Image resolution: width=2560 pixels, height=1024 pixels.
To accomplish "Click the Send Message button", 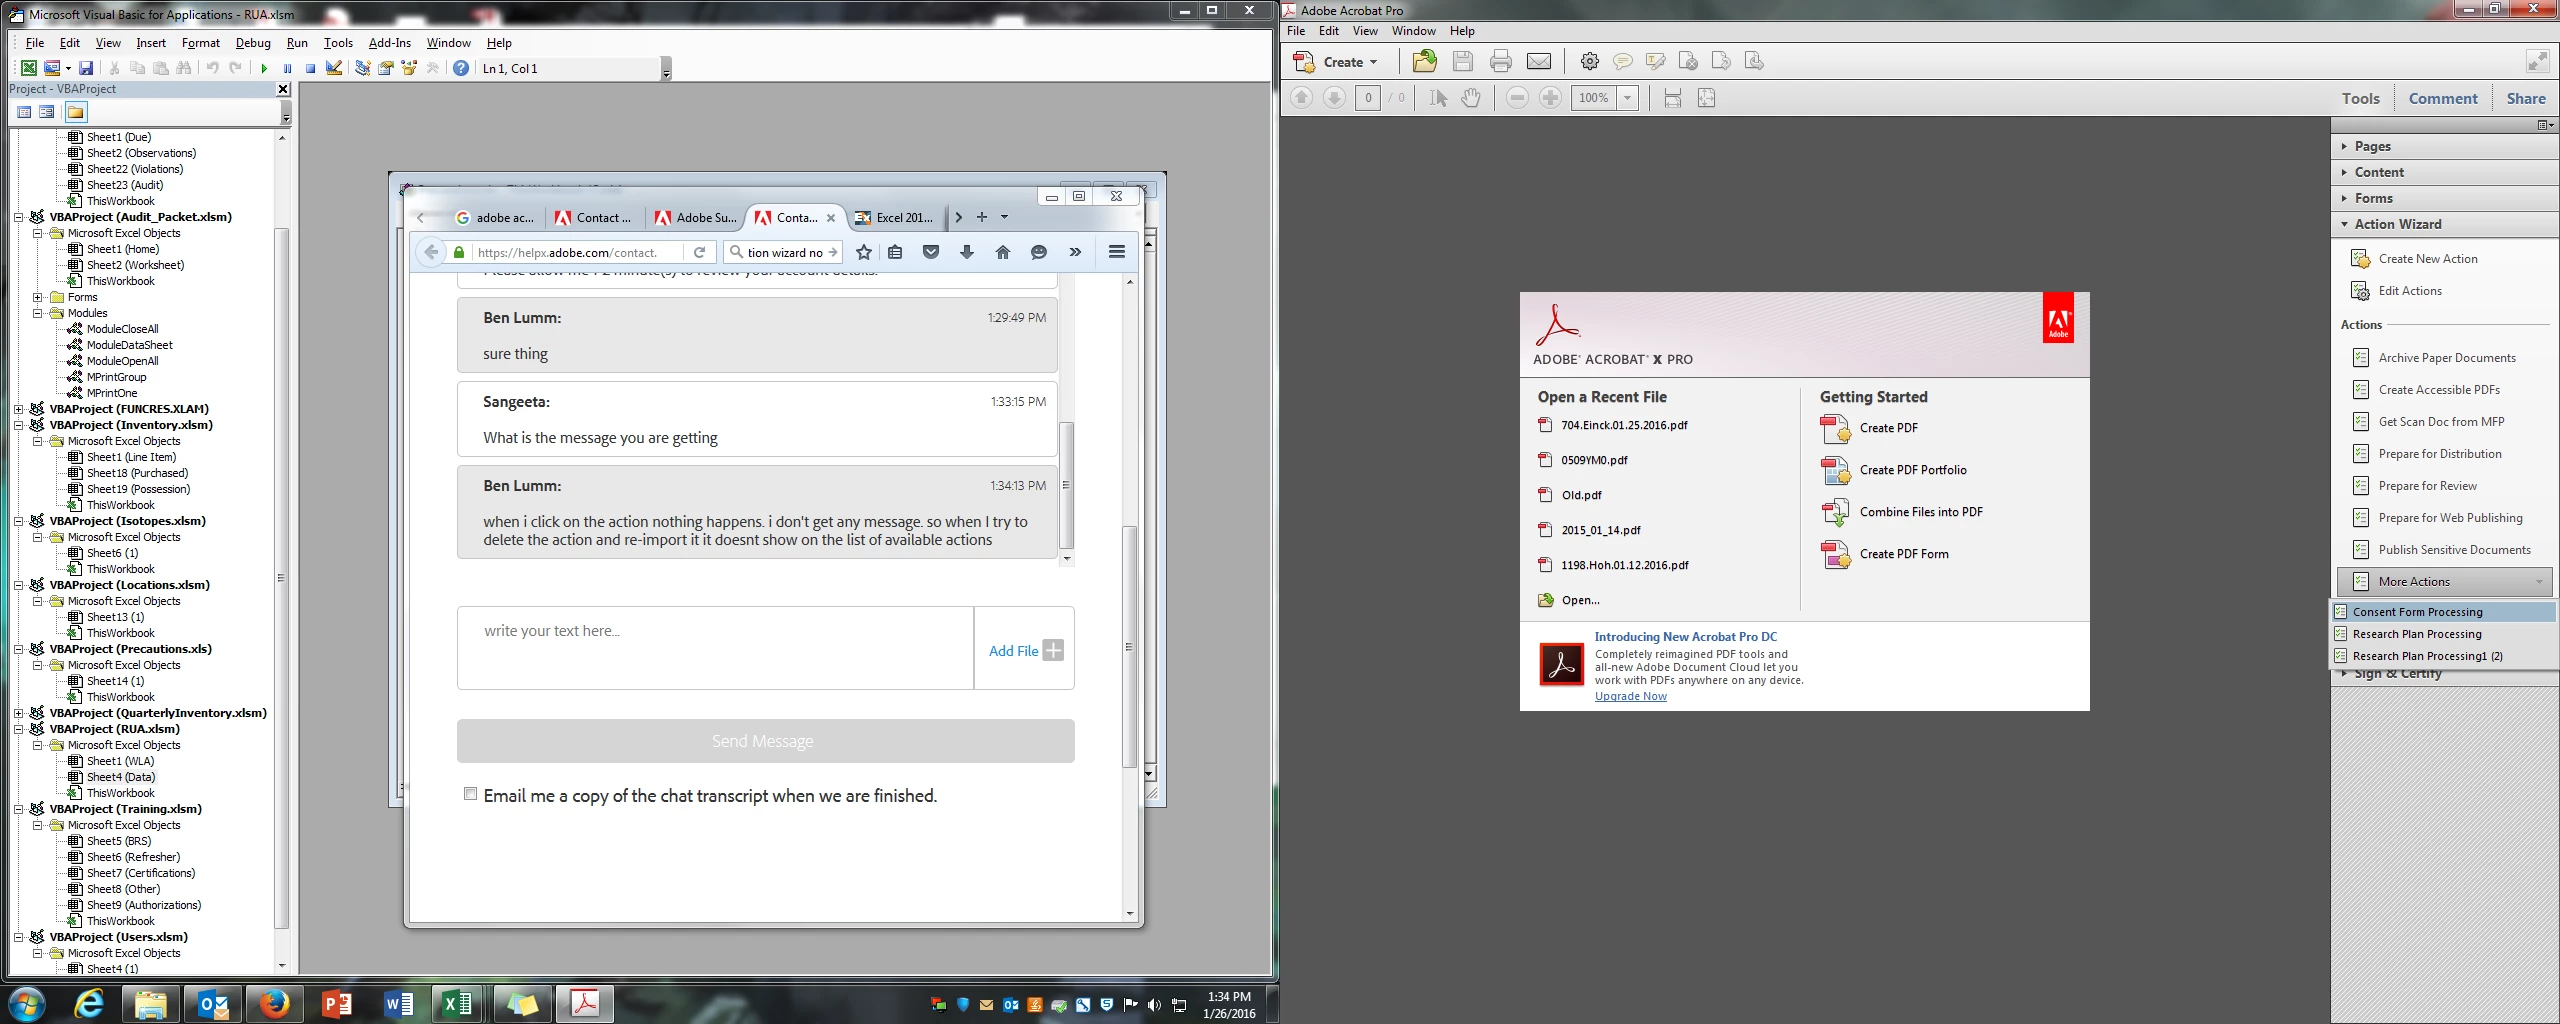I will pyautogui.click(x=765, y=741).
